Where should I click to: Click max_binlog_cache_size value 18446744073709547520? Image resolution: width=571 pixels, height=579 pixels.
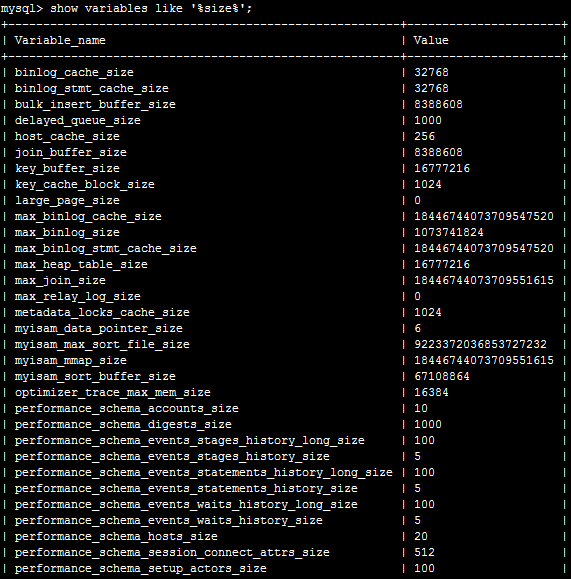tap(483, 216)
